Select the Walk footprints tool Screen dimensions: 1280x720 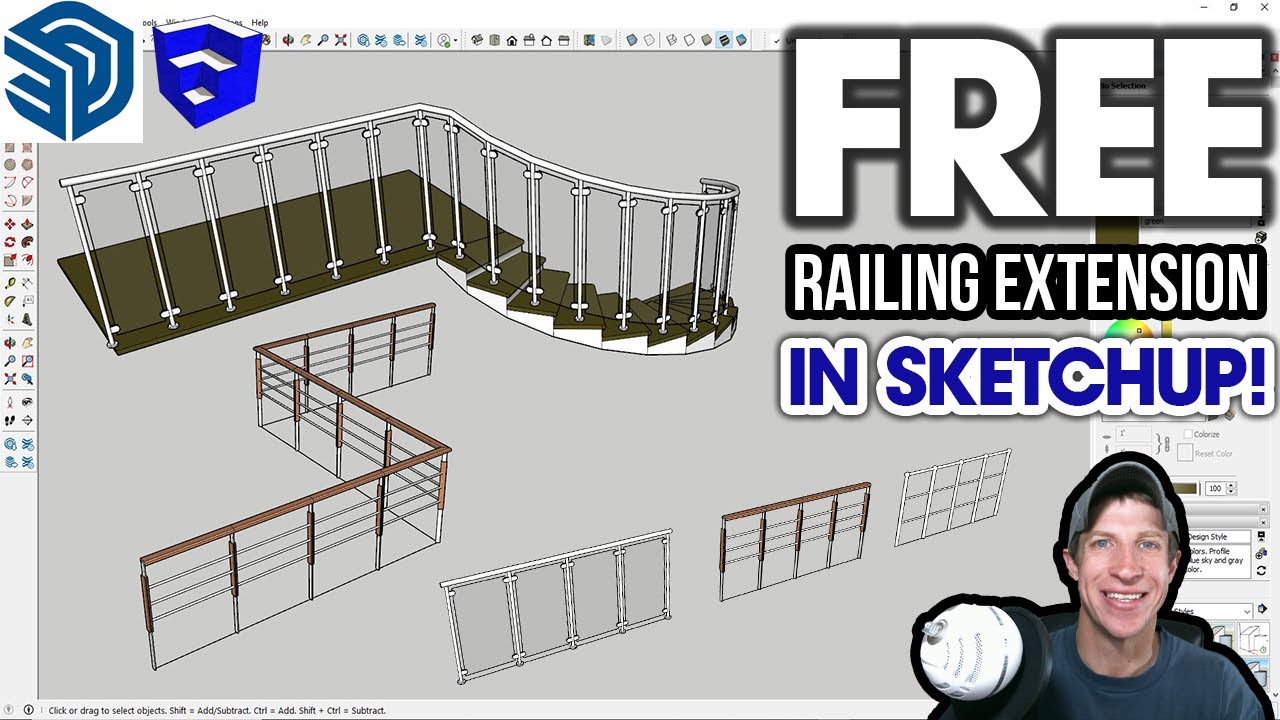point(10,420)
